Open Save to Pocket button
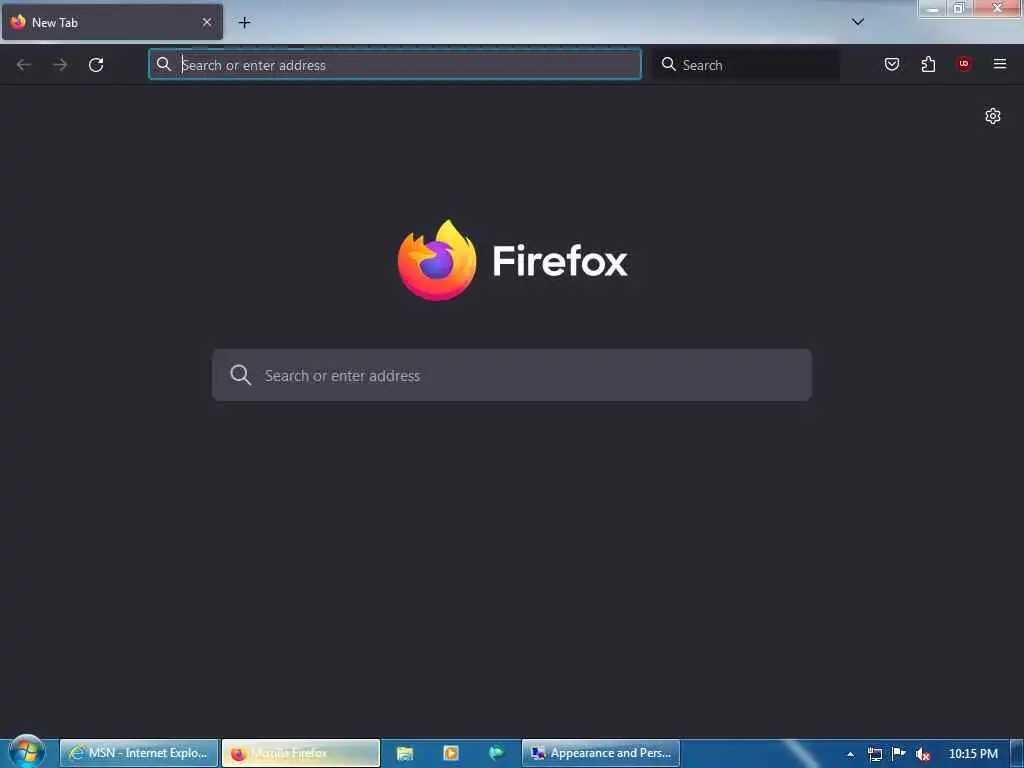Screen dimensions: 1024x768 (x=892, y=64)
